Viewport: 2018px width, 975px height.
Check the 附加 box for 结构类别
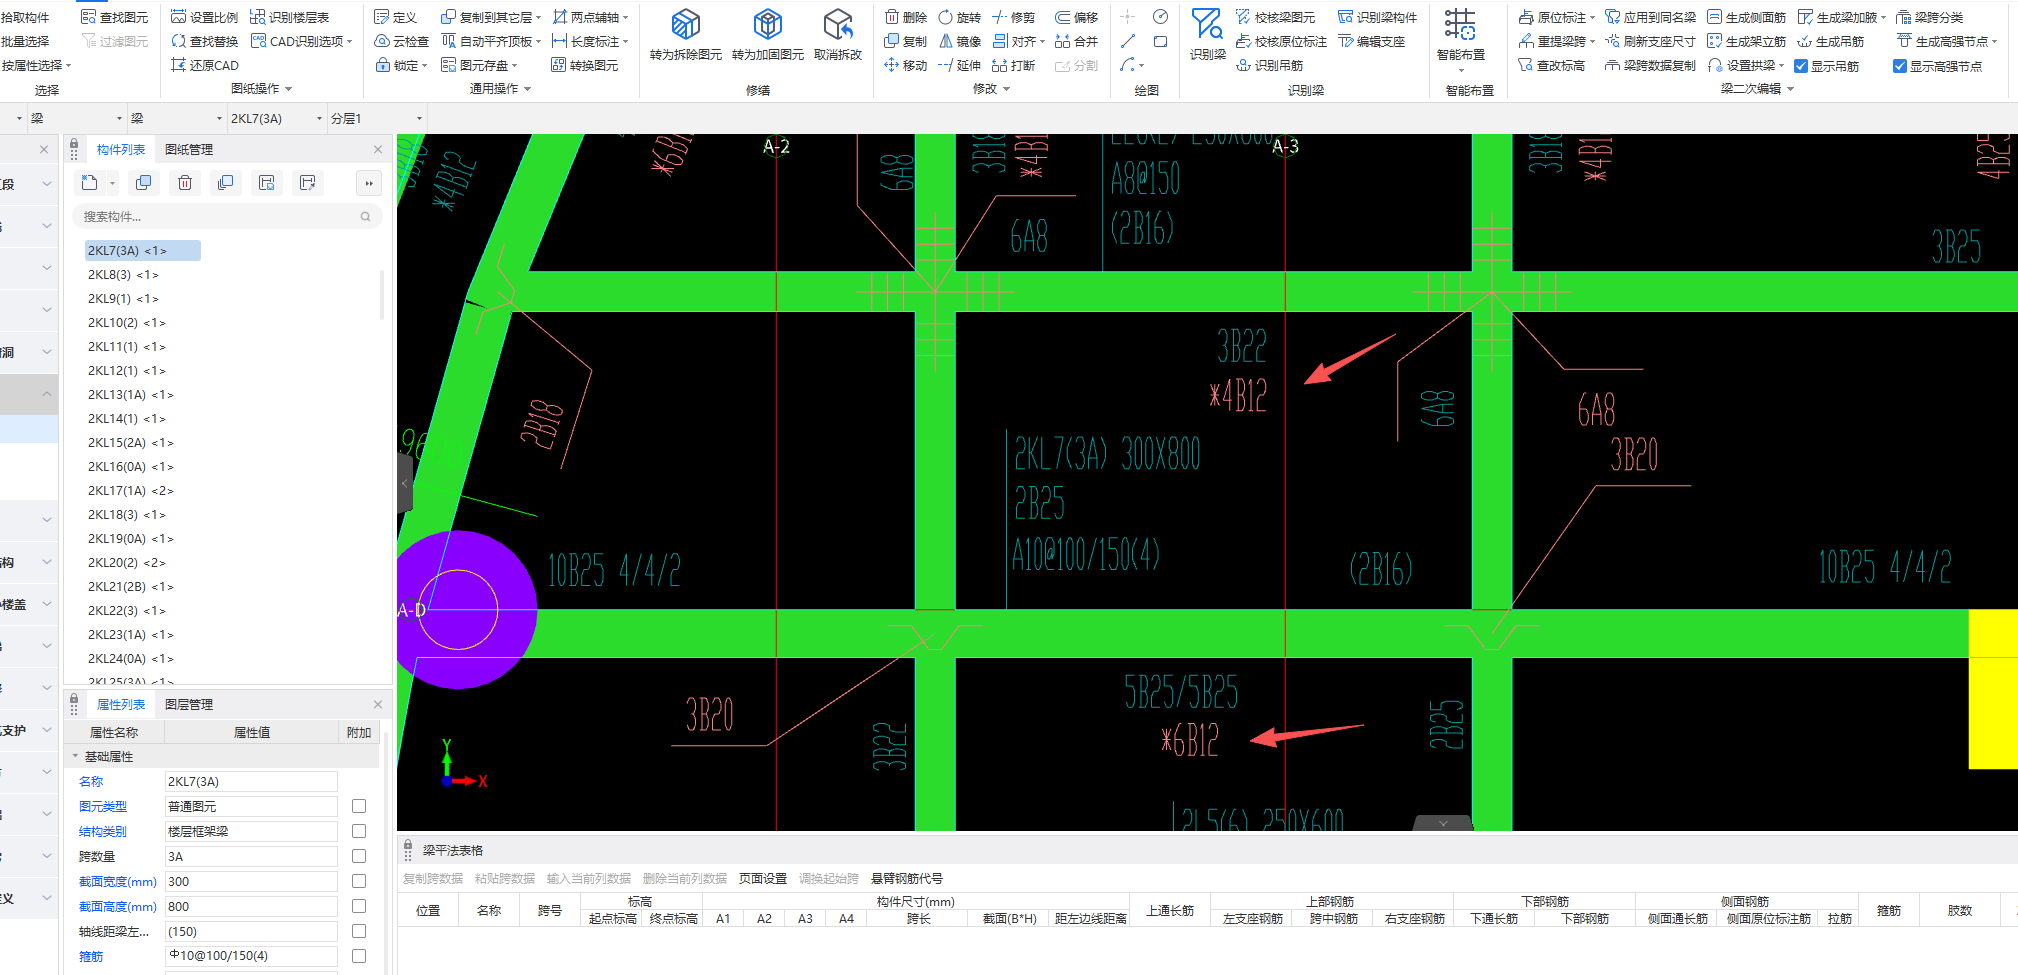pos(359,831)
